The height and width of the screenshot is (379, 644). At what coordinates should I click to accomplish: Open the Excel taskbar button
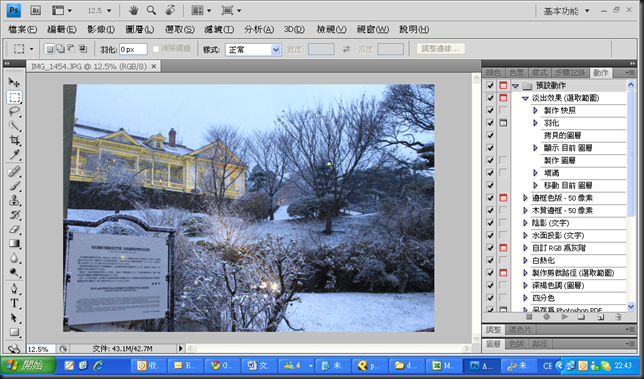click(444, 365)
